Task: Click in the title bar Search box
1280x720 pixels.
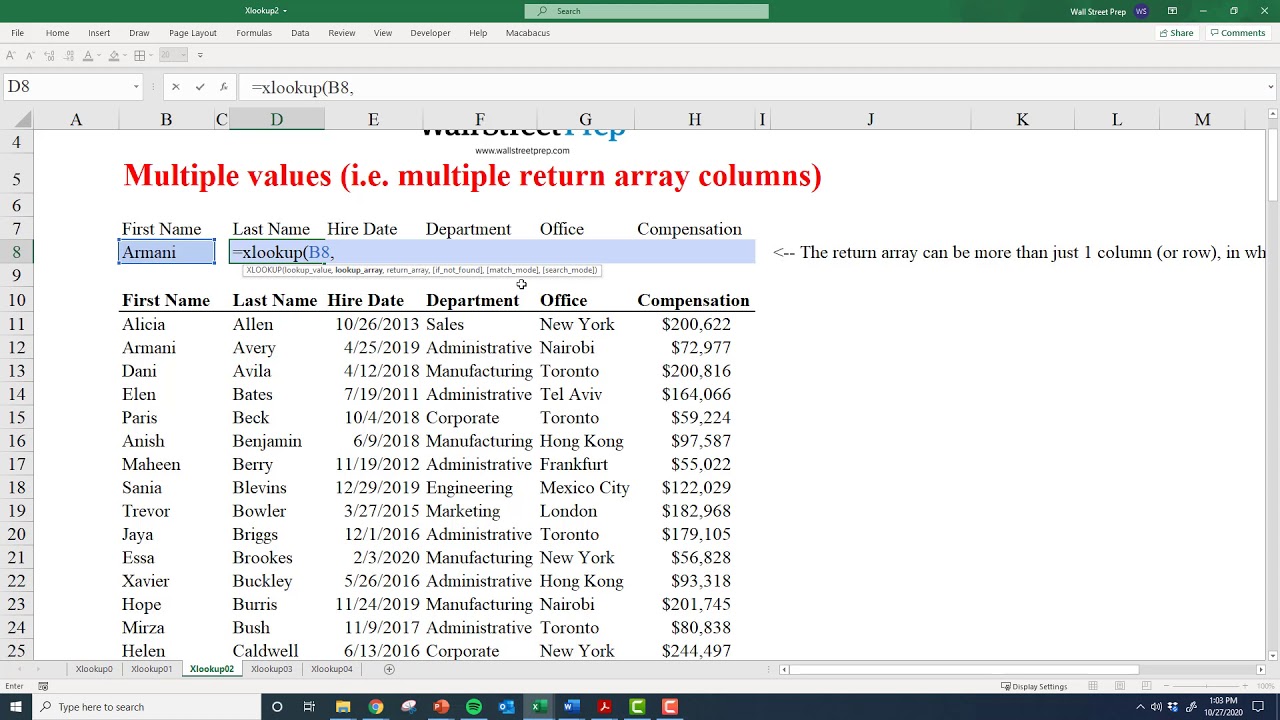Action: 647,11
